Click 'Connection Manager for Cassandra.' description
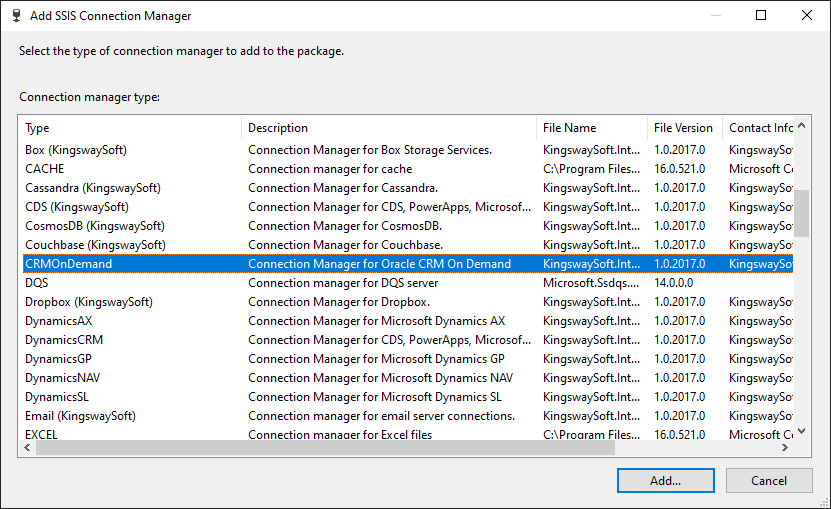The height and width of the screenshot is (509, 831). [x=343, y=188]
